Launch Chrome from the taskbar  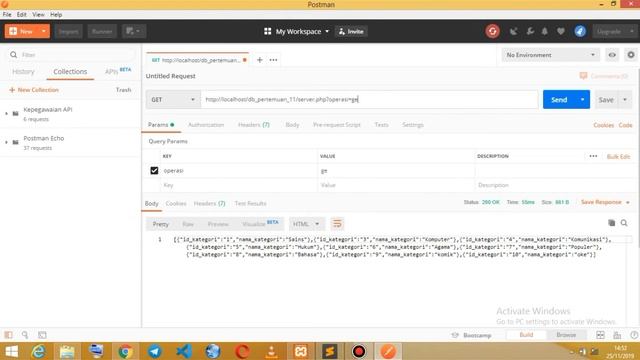coord(125,351)
